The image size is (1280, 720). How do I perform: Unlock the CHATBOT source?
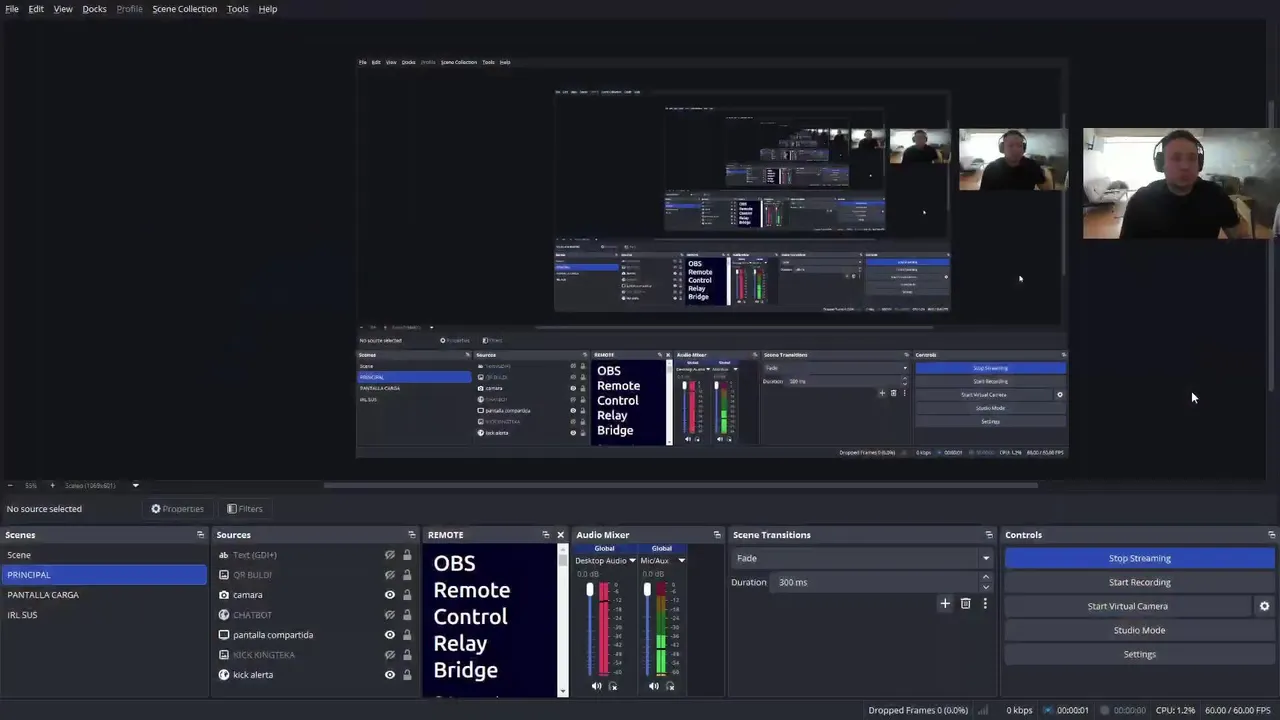pyautogui.click(x=407, y=615)
